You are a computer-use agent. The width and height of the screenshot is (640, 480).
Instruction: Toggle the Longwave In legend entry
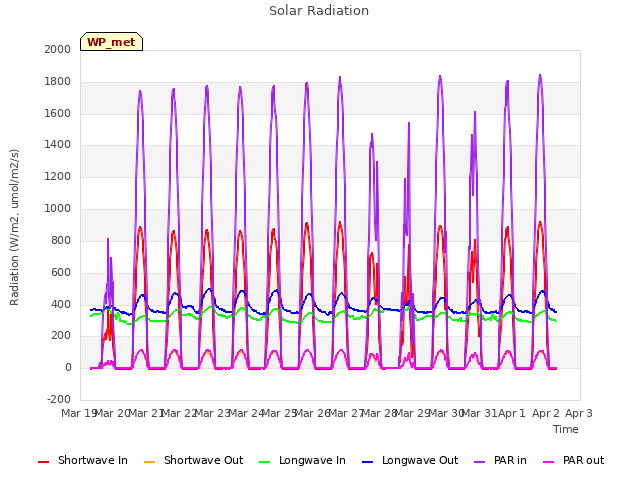click(302, 461)
